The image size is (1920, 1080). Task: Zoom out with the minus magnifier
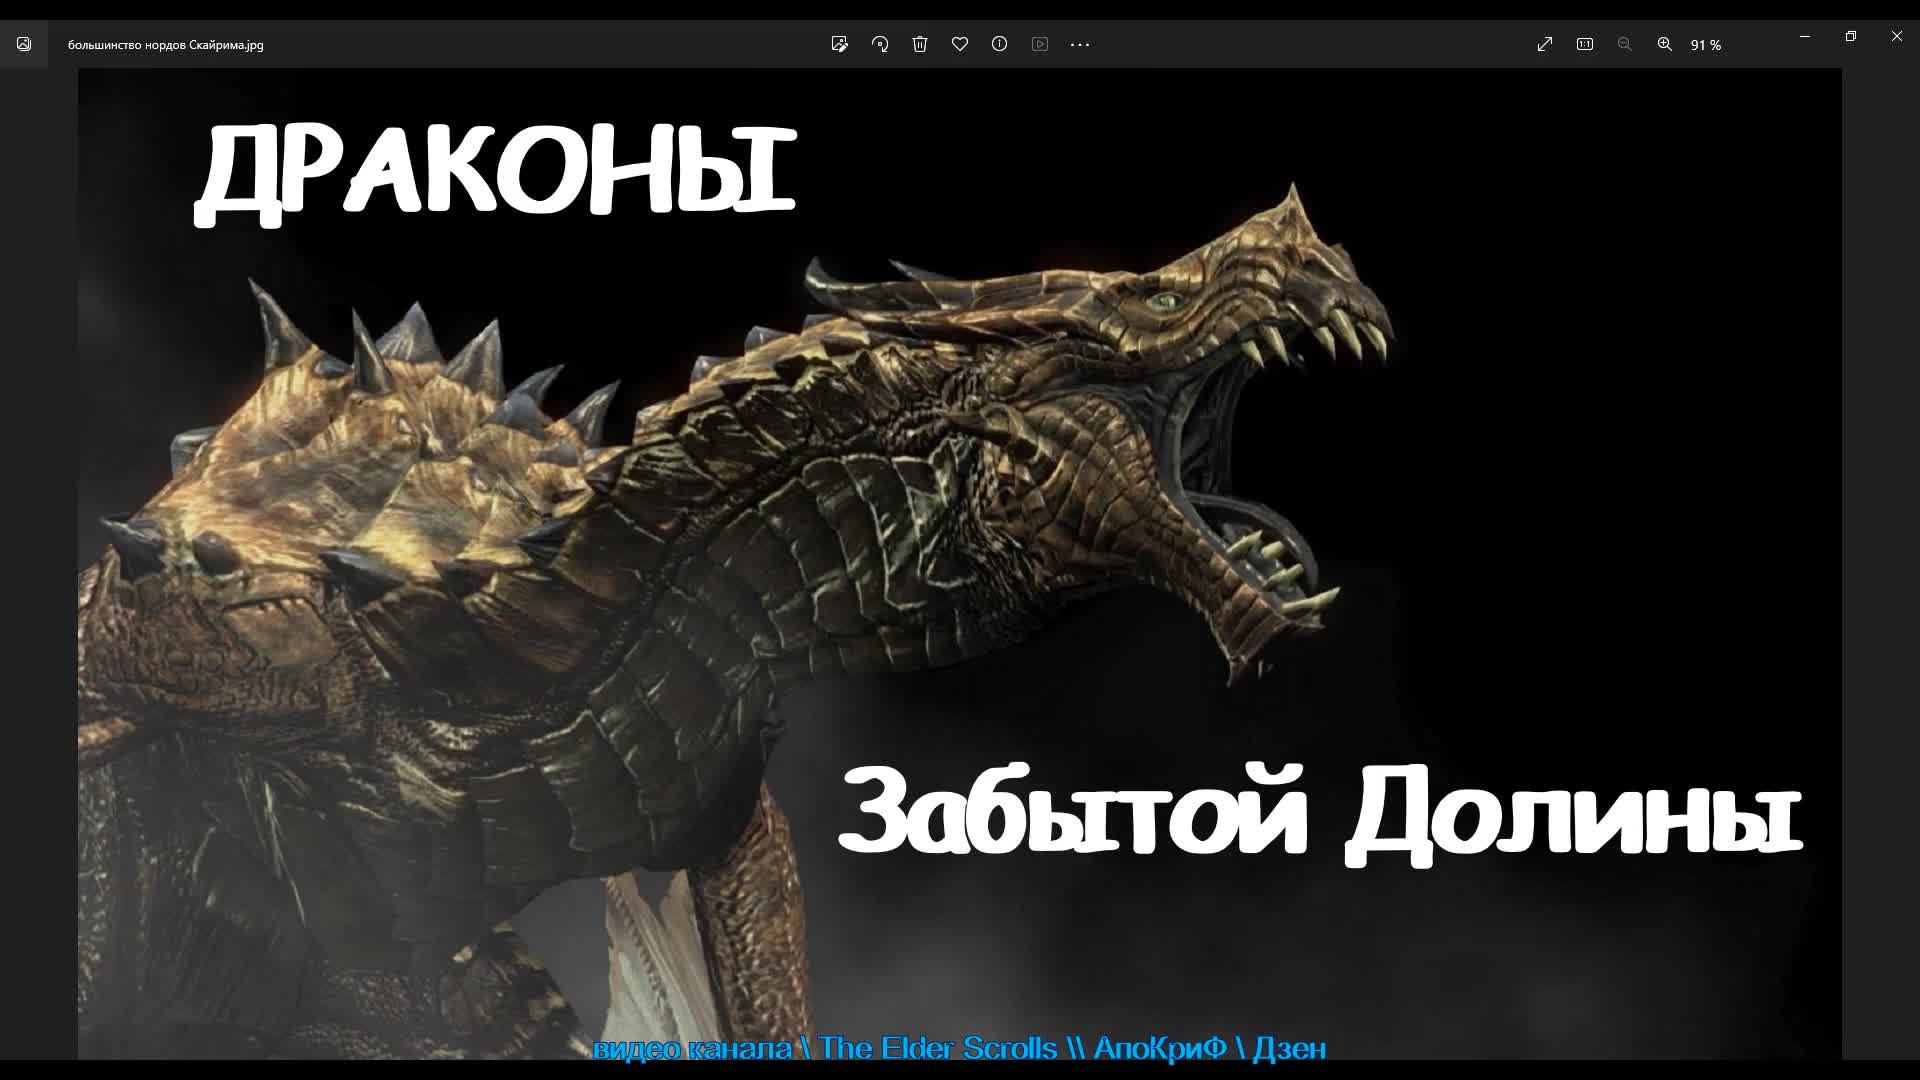1625,44
